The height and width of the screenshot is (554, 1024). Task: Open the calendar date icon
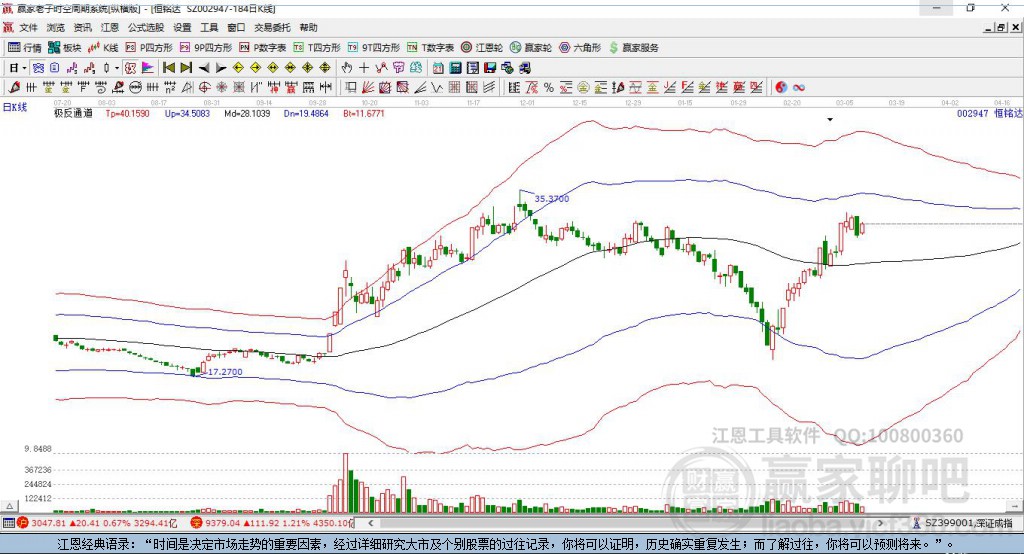click(x=438, y=68)
